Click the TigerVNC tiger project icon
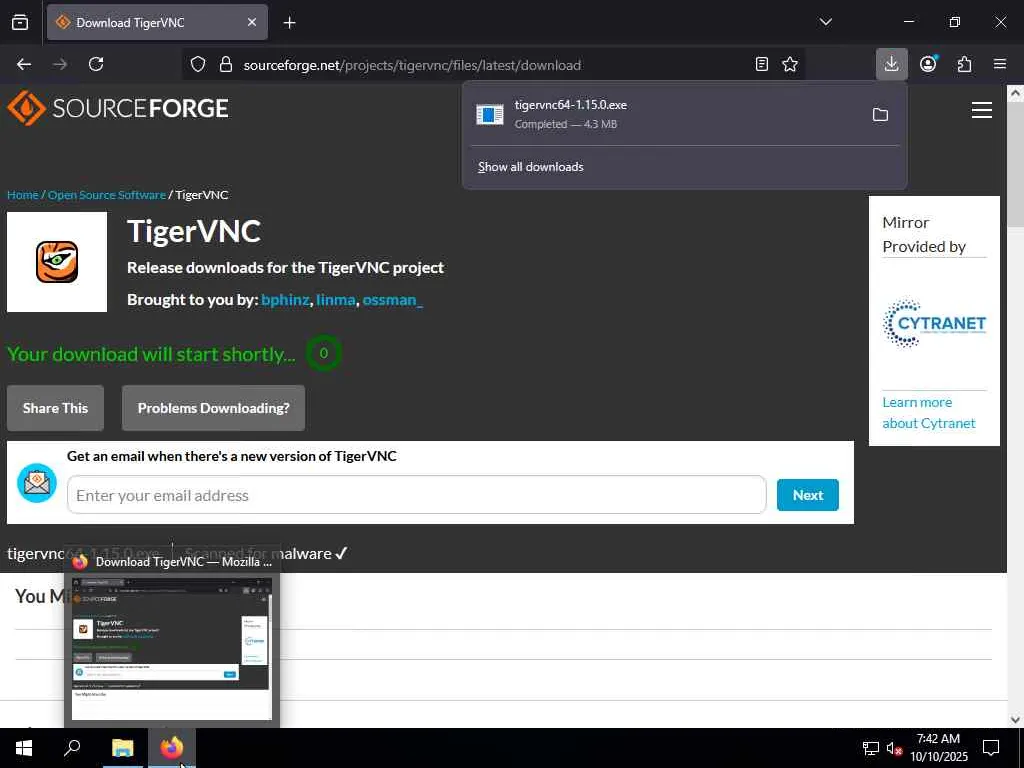1024x768 pixels. tap(57, 262)
